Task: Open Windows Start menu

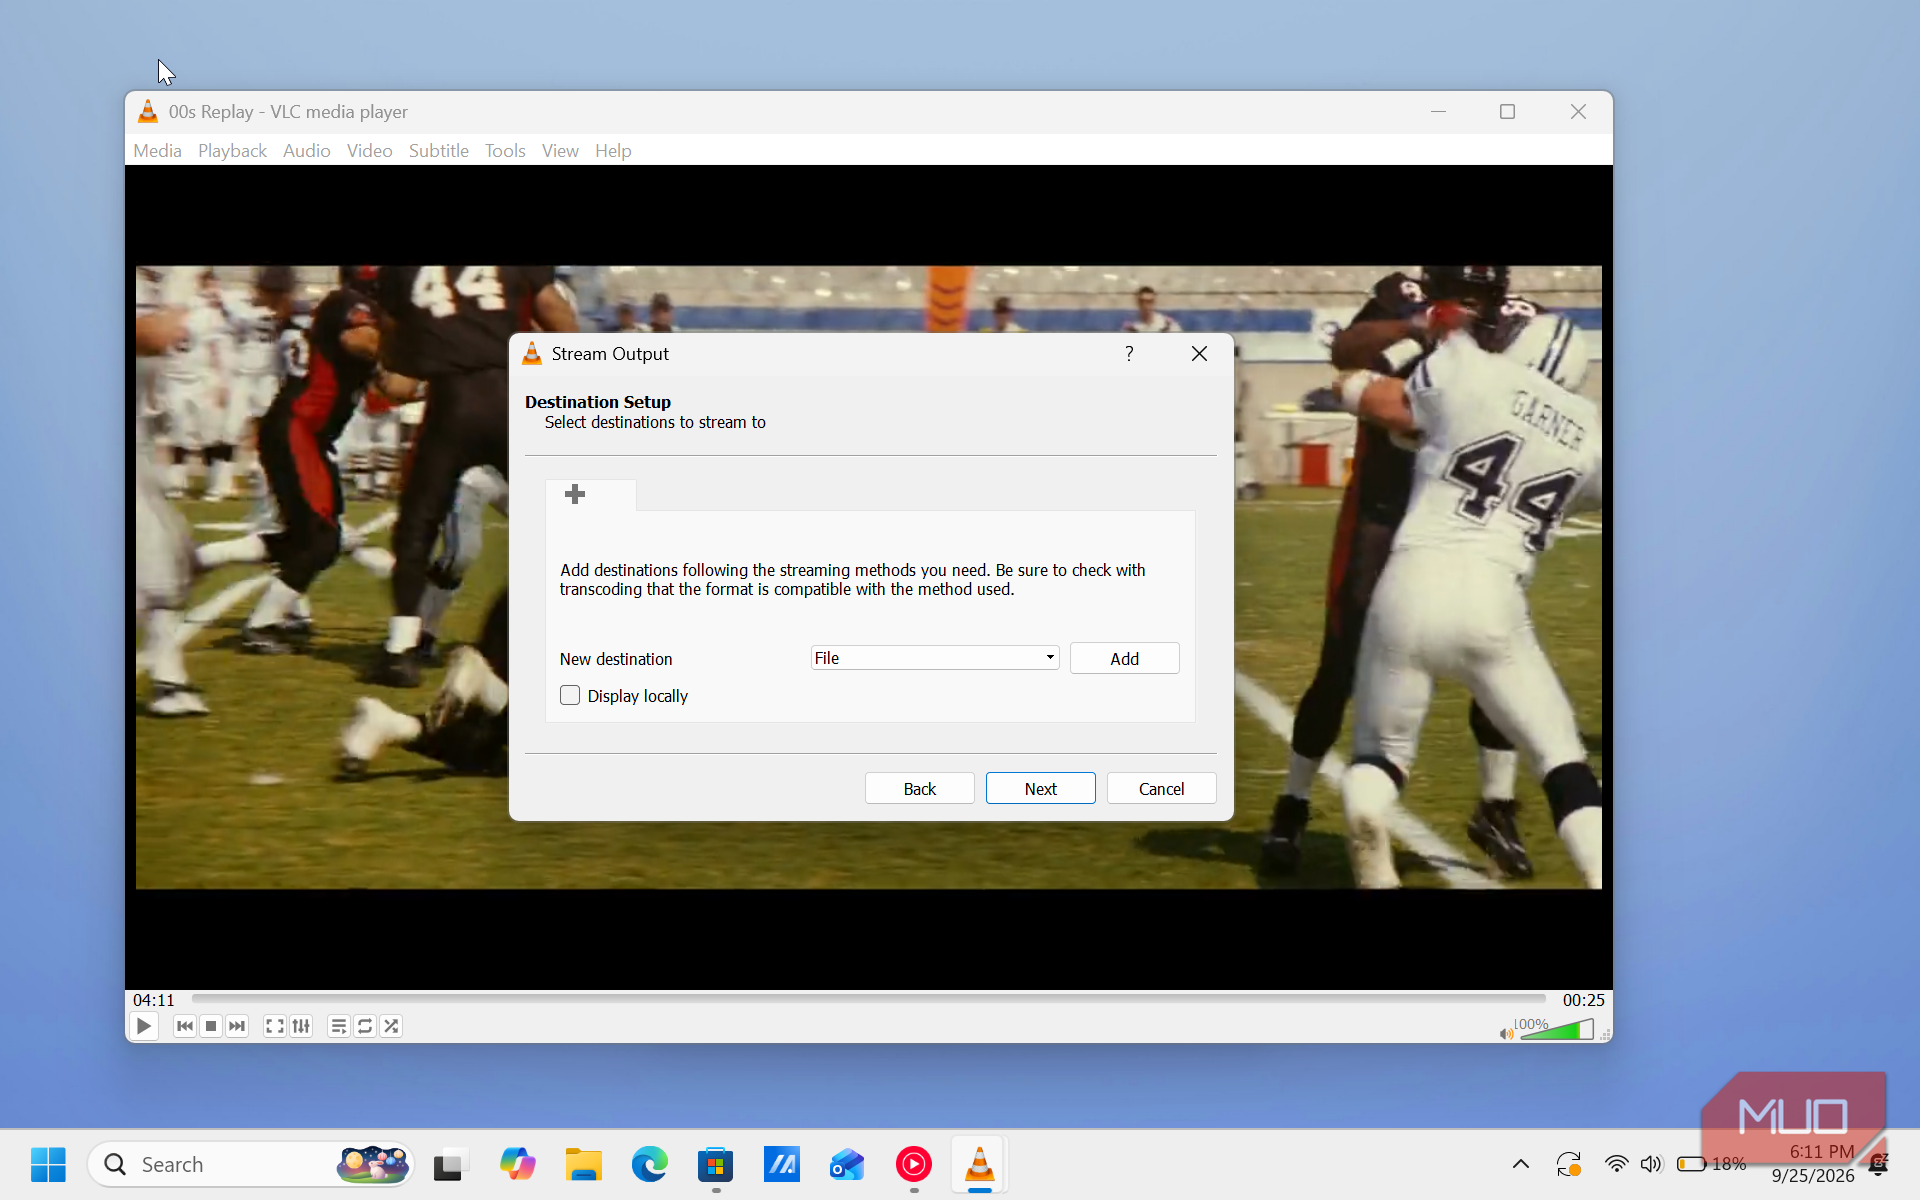Action: (48, 1164)
